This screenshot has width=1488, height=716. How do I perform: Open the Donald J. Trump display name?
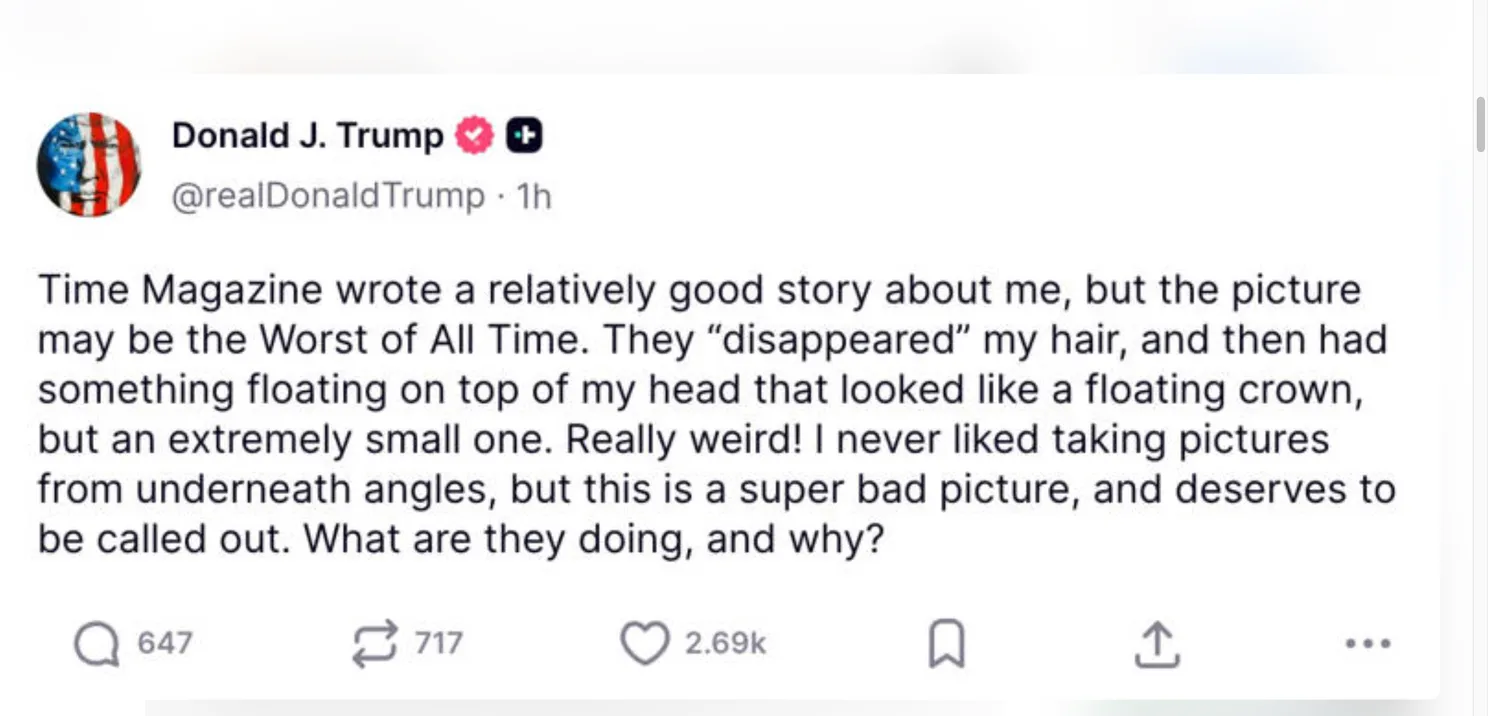307,135
